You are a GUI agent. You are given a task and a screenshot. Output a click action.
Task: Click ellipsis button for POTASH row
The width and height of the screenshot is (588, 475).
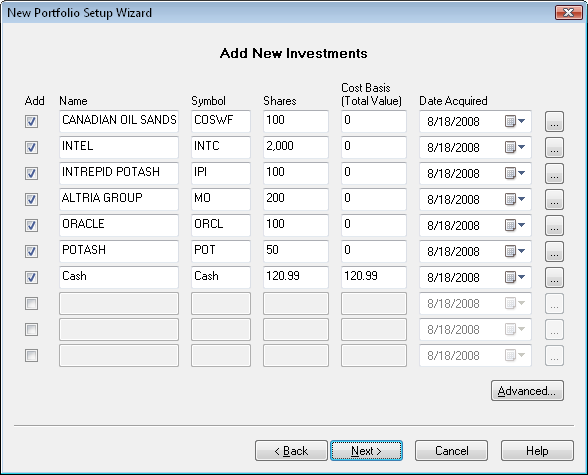pos(554,251)
